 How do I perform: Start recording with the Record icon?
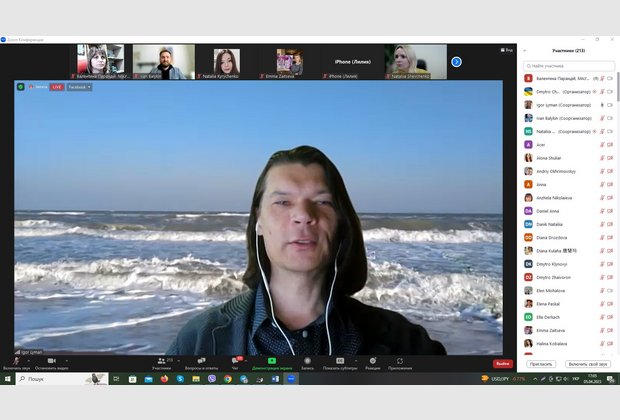[307, 360]
